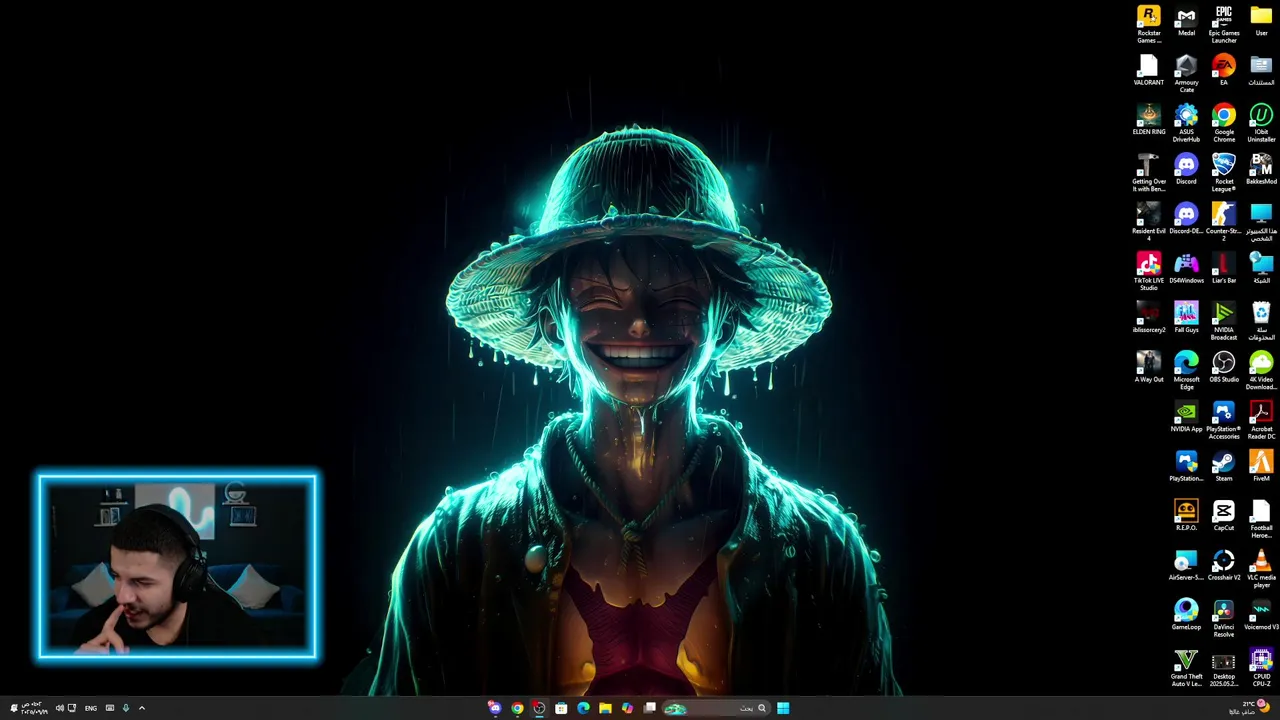
Task: Open Microsoft Store from the taskbar
Action: pos(561,708)
